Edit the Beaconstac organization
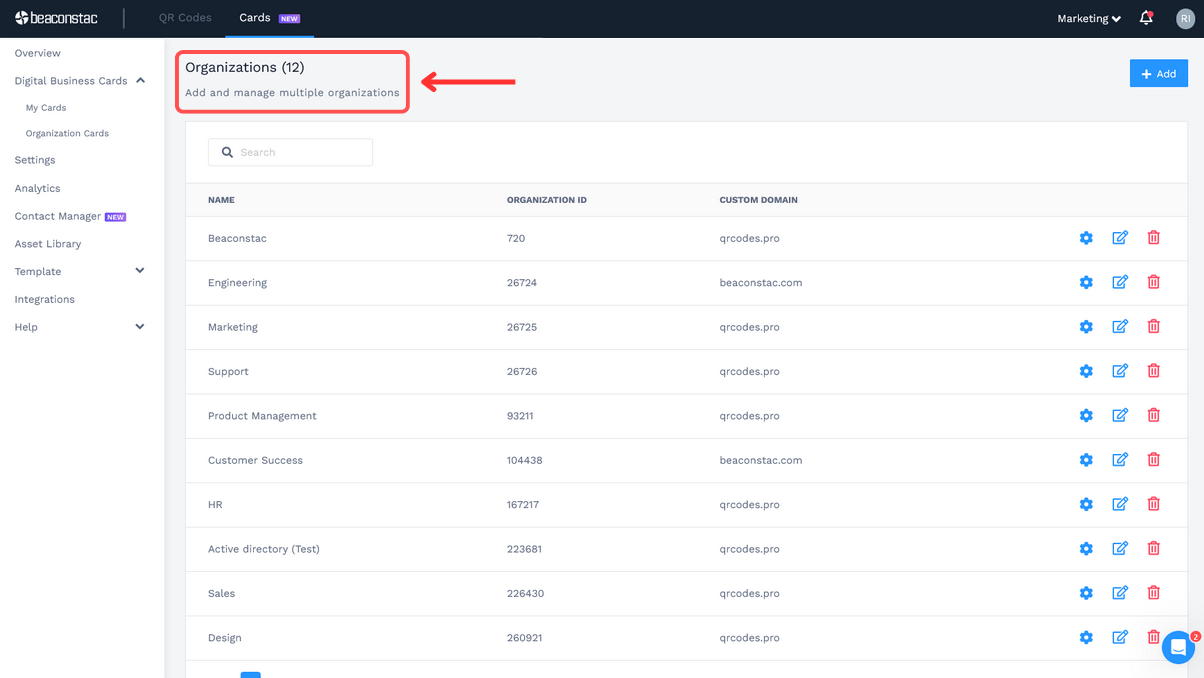Screen dimensions: 1204x678 1120,238
